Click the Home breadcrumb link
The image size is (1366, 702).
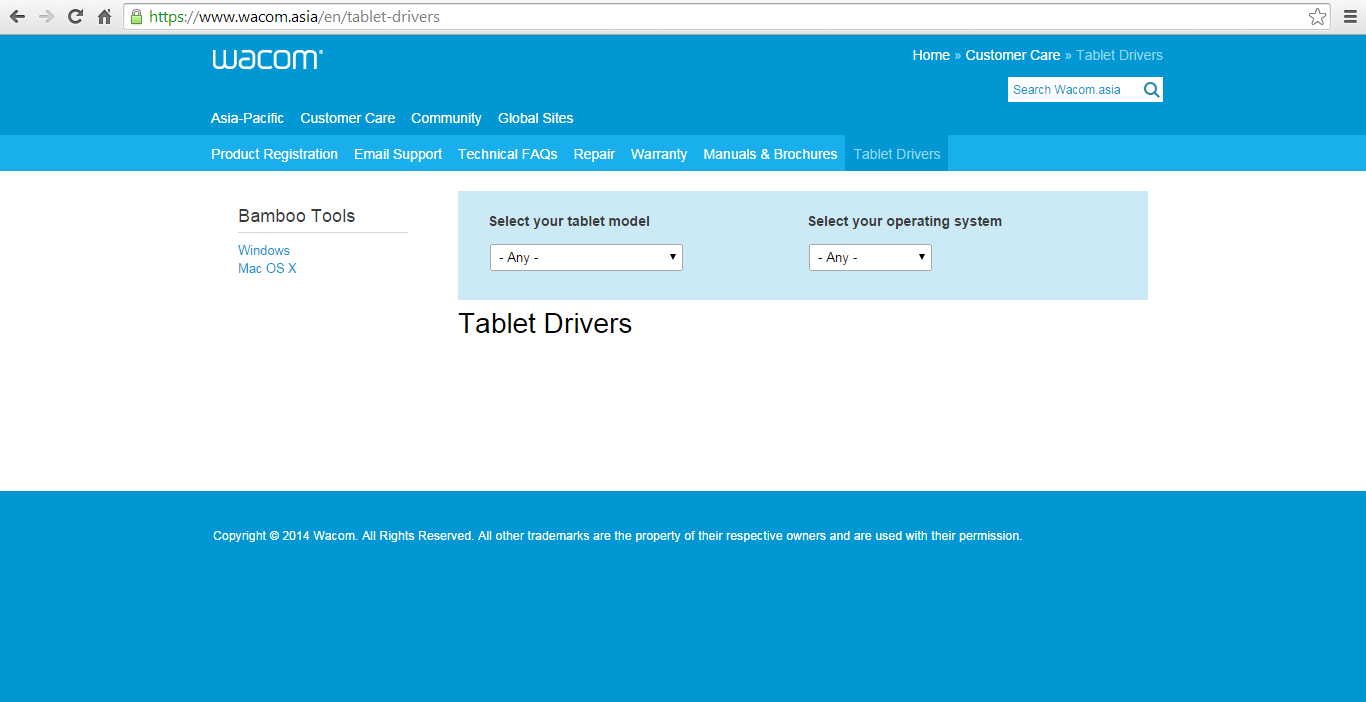(x=931, y=55)
